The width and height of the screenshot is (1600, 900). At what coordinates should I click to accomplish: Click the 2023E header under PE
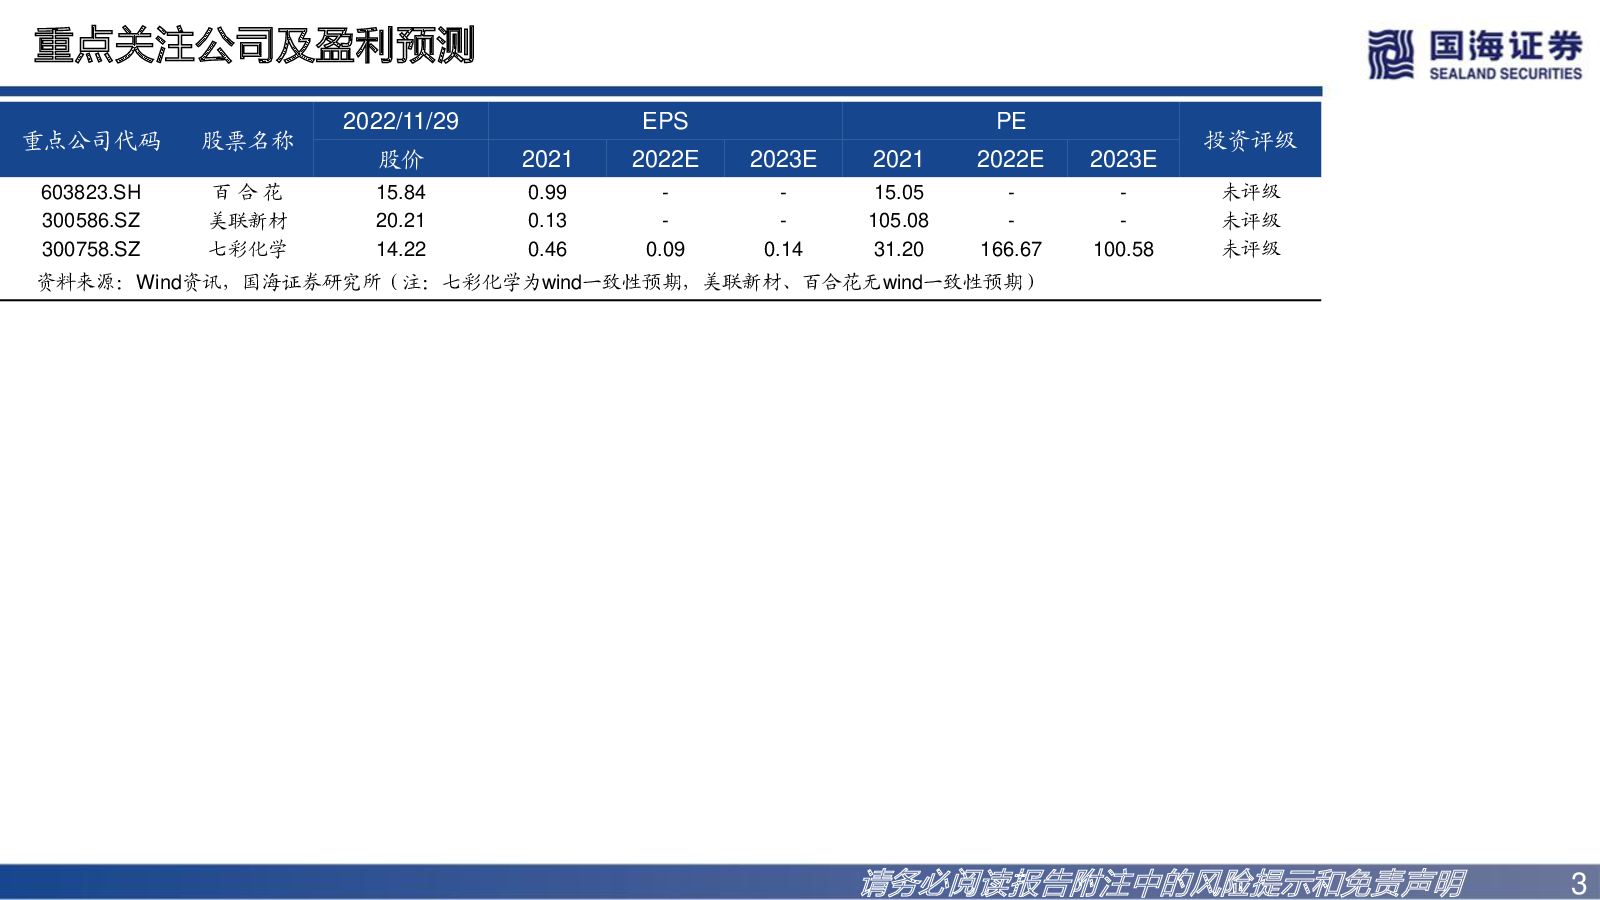1123,159
